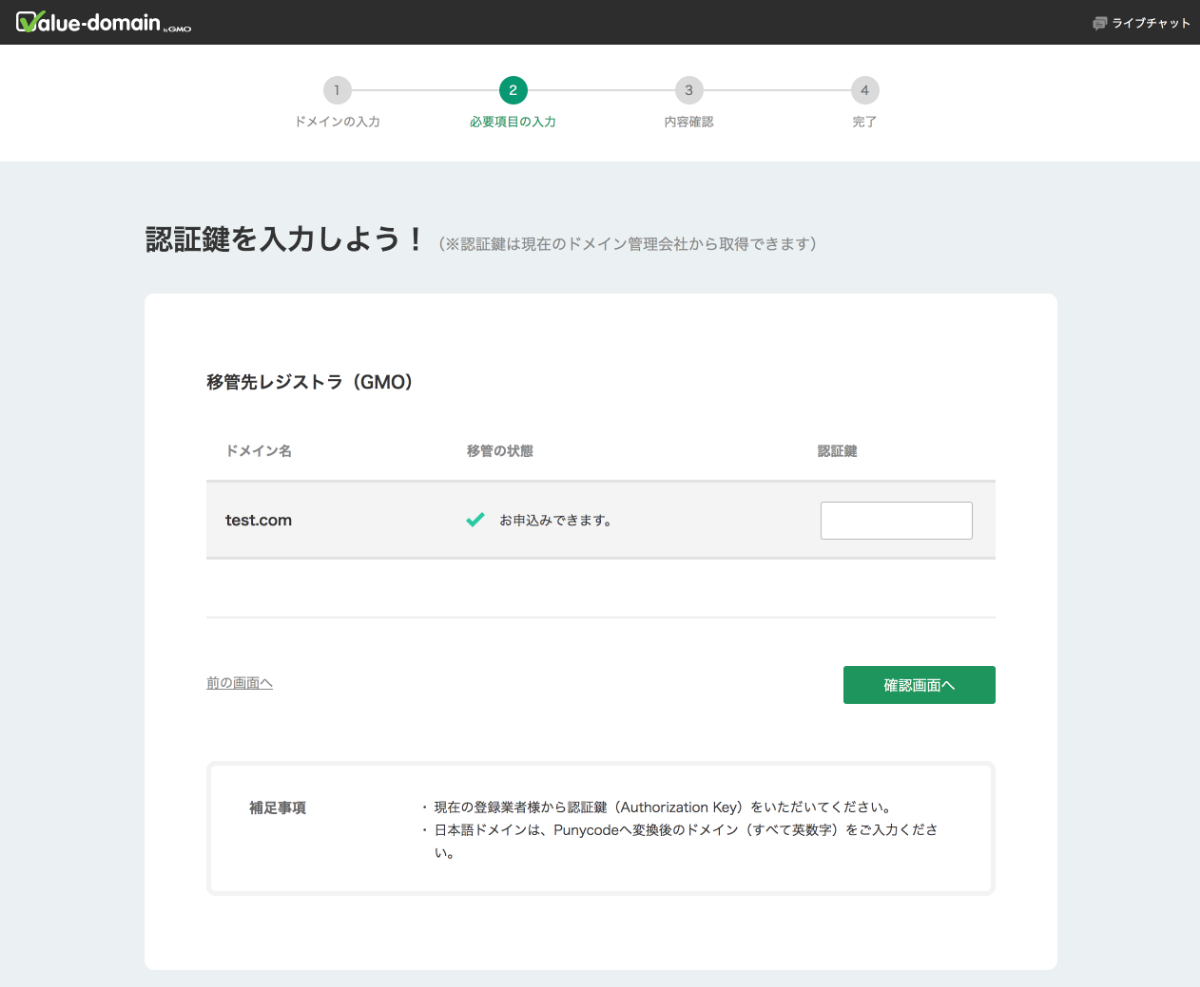Select the 必要項目の入力 step label
Image resolution: width=1200 pixels, height=987 pixels.
(513, 122)
